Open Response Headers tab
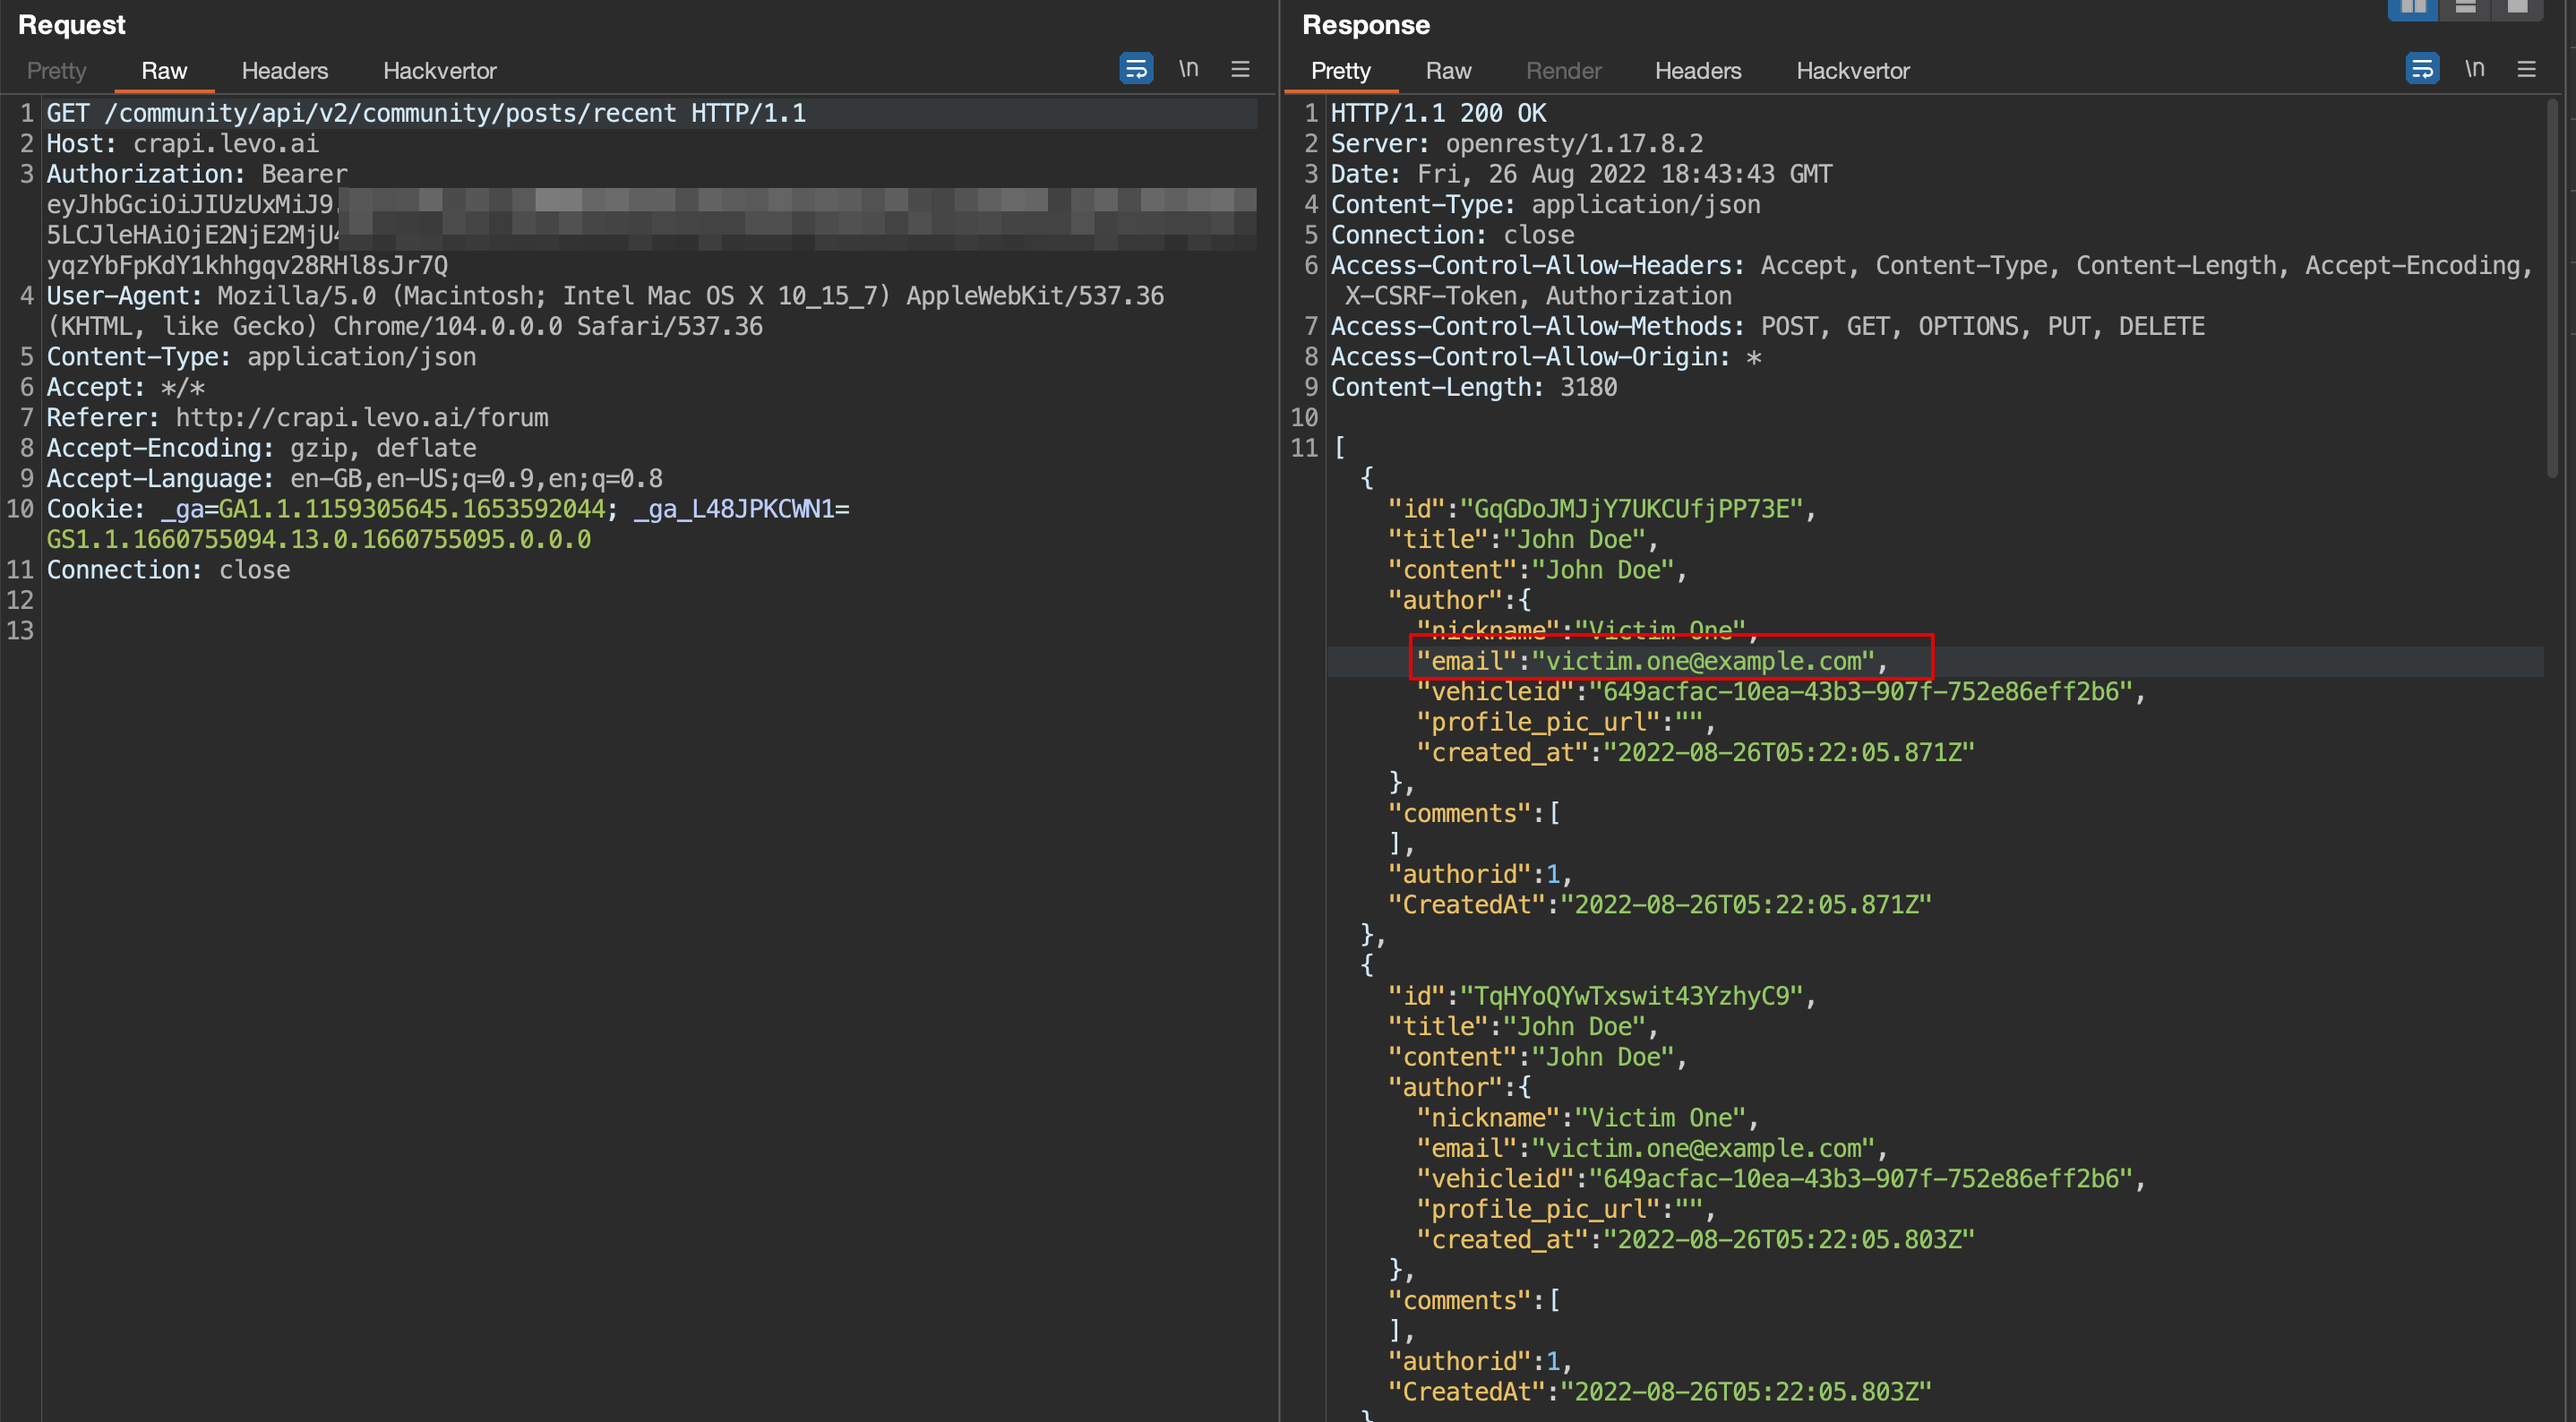This screenshot has height=1422, width=2576. pyautogui.click(x=1697, y=71)
